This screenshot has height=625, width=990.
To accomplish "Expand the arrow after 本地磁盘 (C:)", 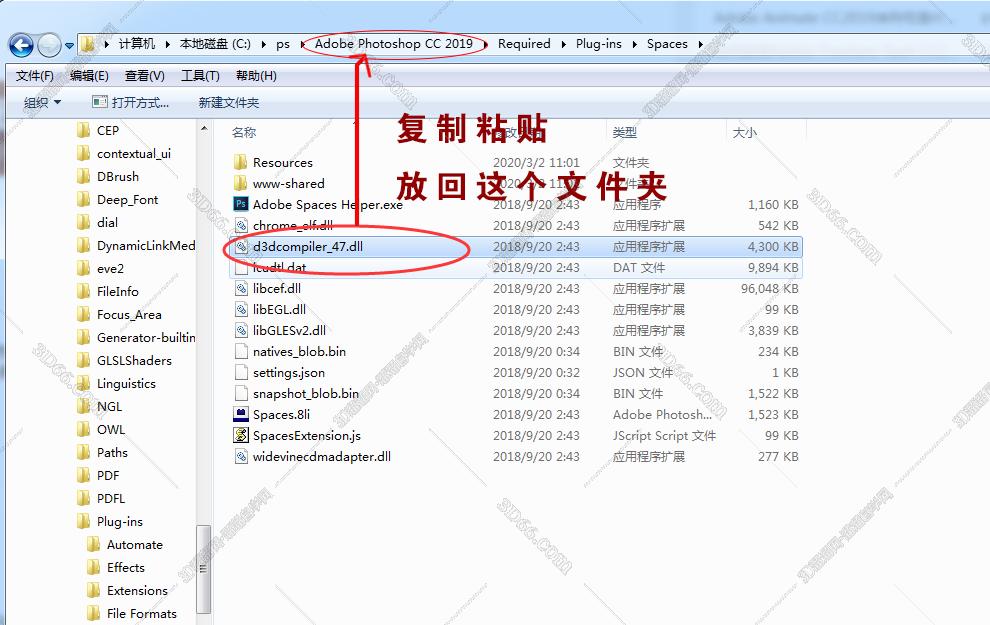I will point(263,44).
